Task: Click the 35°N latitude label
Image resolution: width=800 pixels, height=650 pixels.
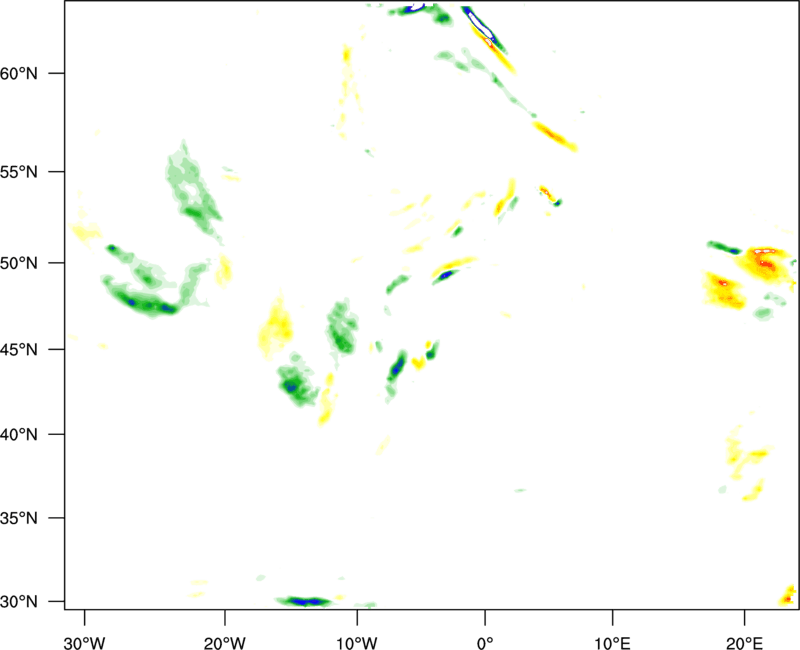Action: [x=18, y=518]
